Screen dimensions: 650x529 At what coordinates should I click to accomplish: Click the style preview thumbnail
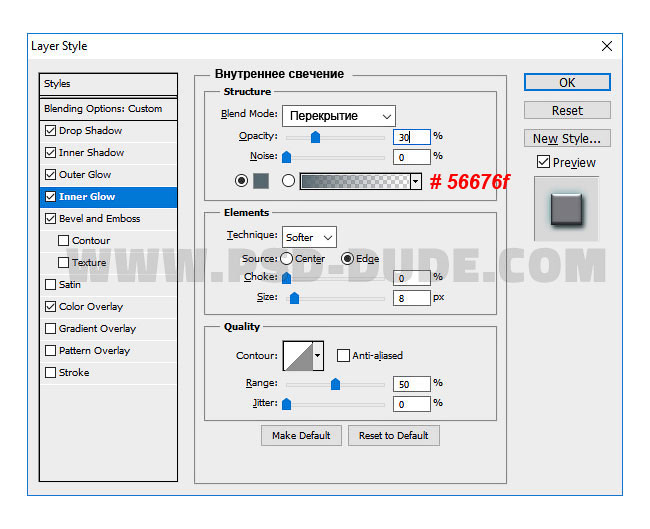point(566,209)
